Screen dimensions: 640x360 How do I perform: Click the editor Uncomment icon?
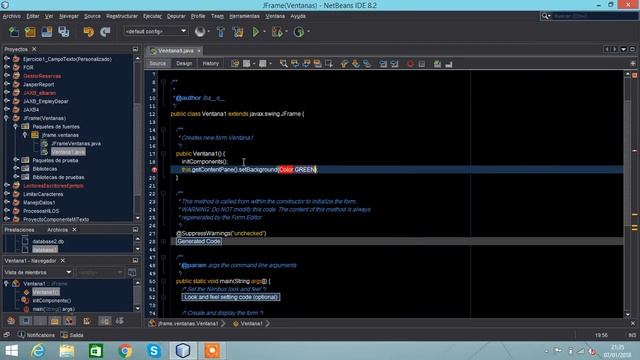click(x=449, y=64)
